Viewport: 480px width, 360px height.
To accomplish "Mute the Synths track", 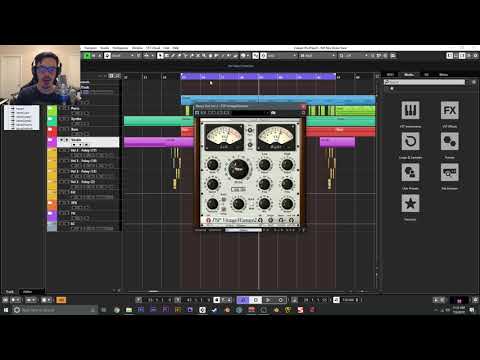I will pyautogui.click(x=61, y=119).
